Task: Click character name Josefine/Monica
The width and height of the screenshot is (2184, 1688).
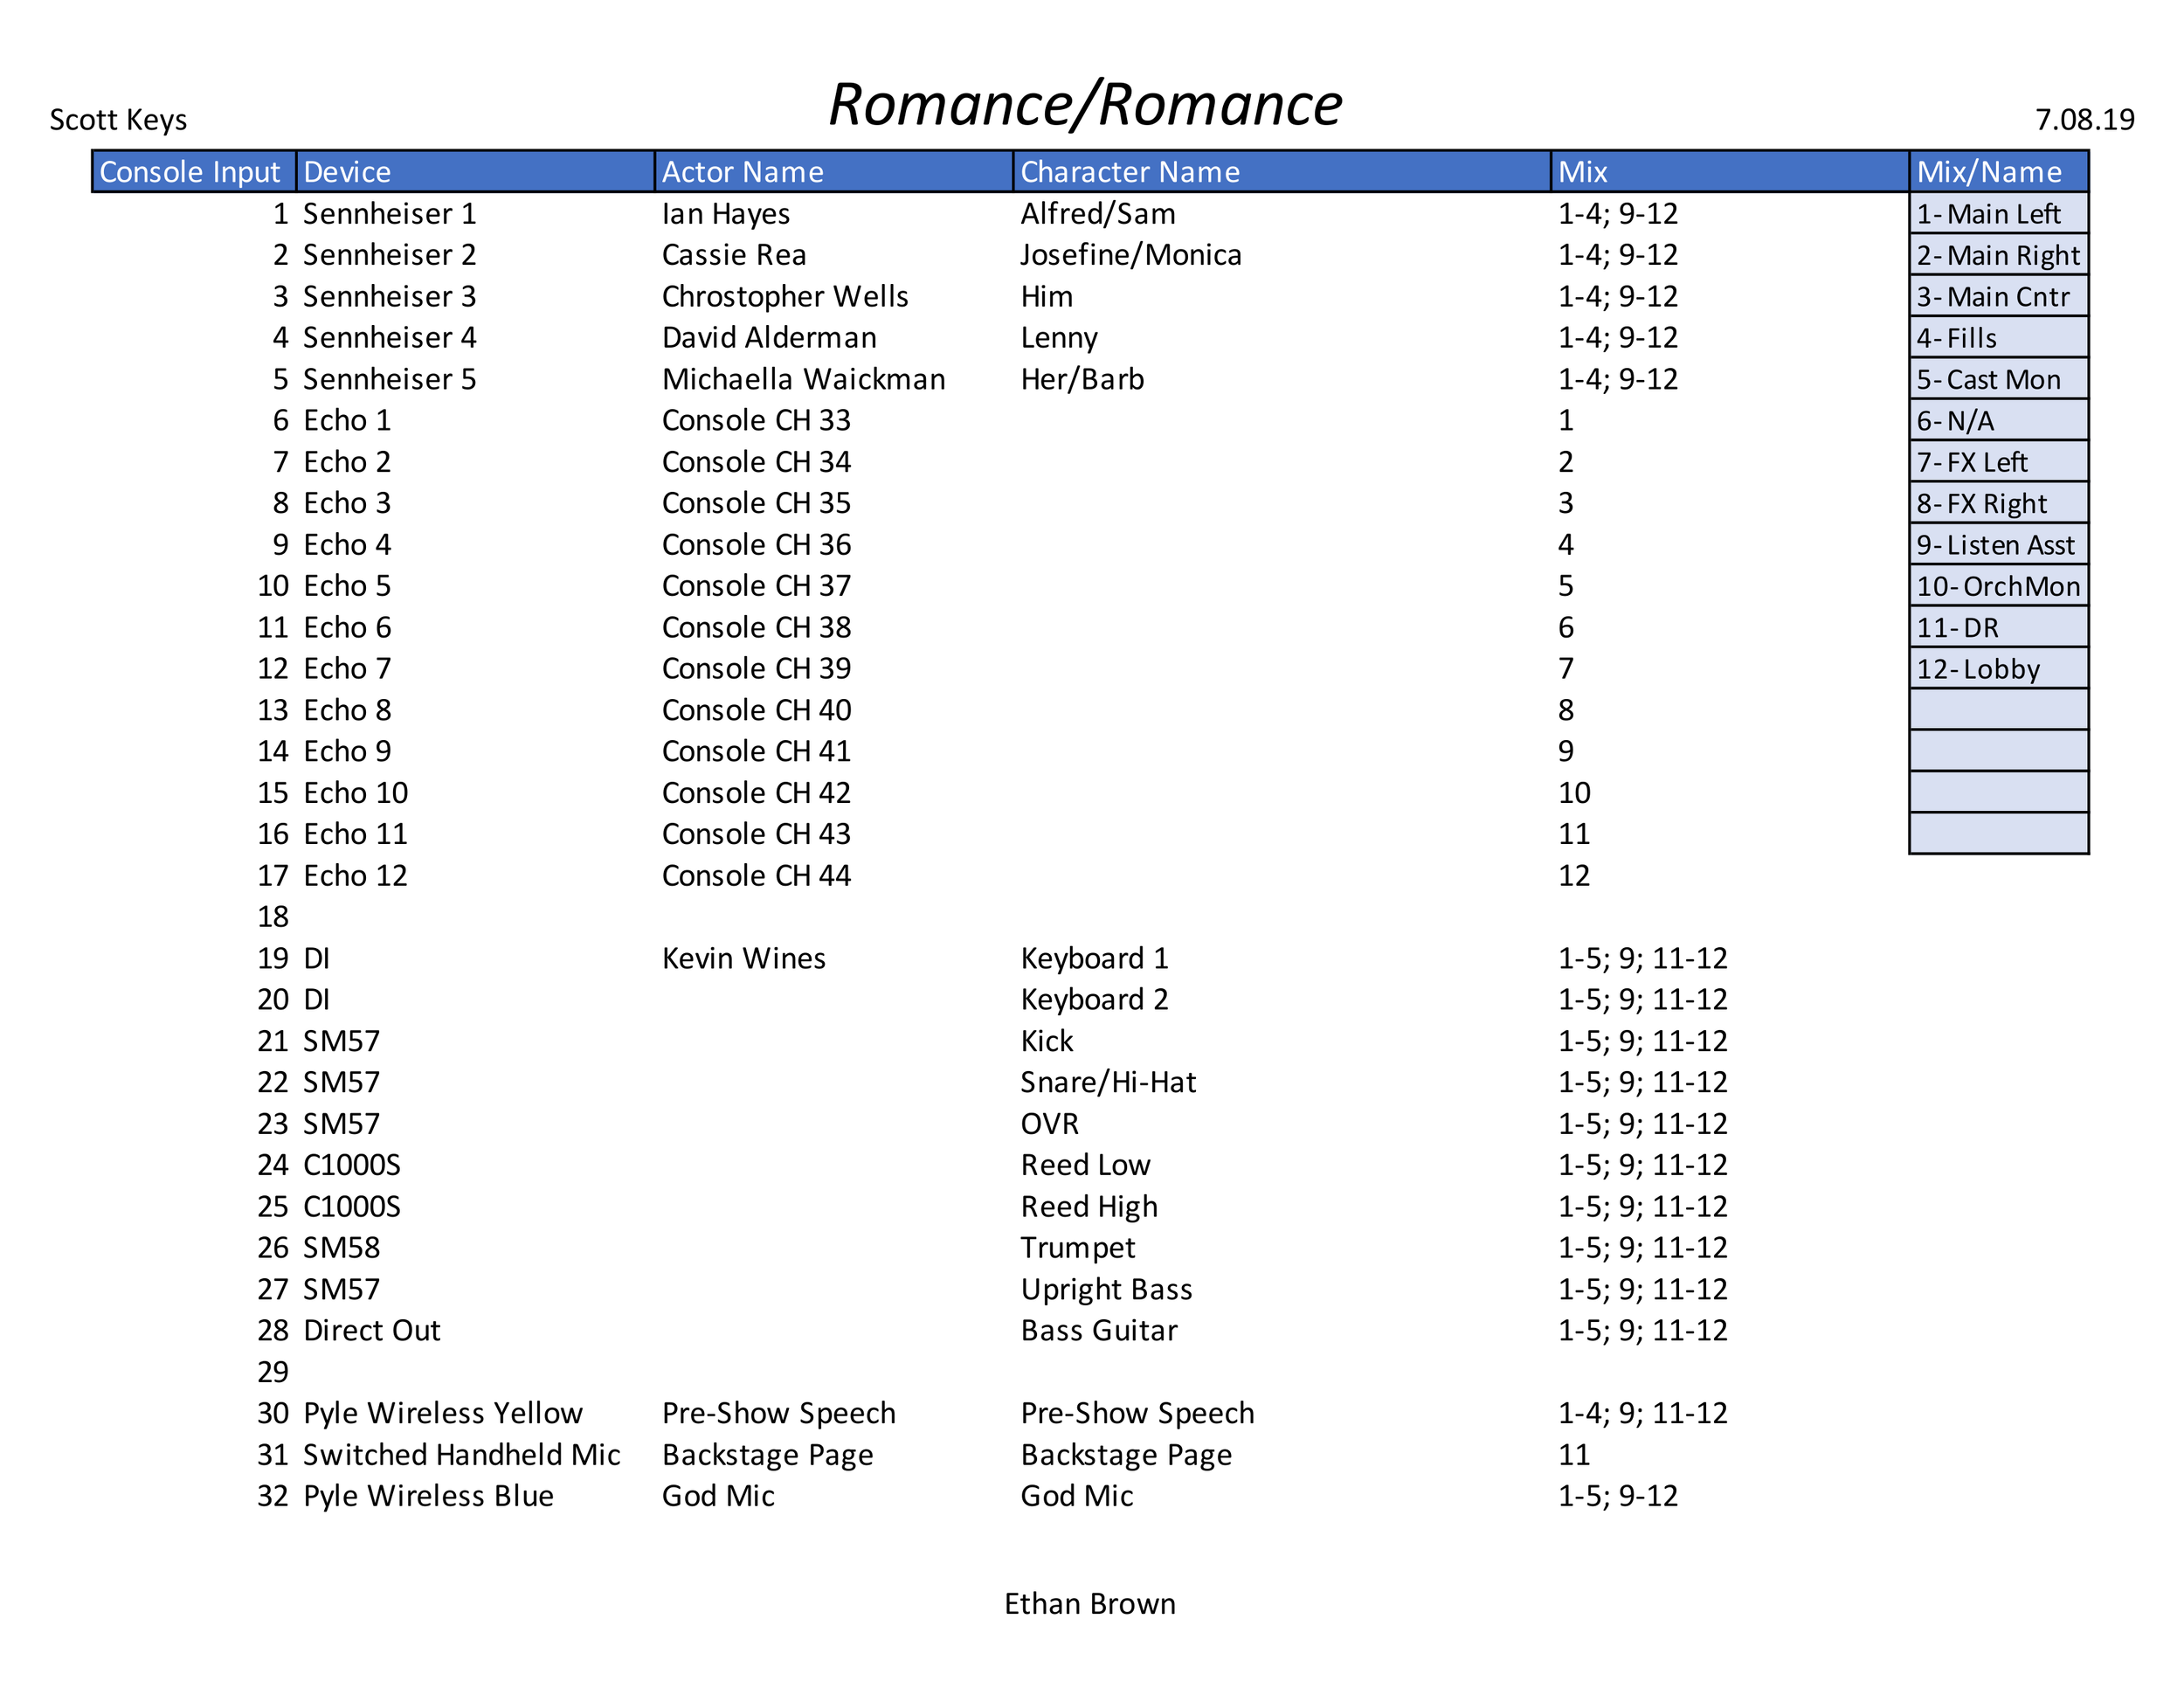Action: [1131, 255]
